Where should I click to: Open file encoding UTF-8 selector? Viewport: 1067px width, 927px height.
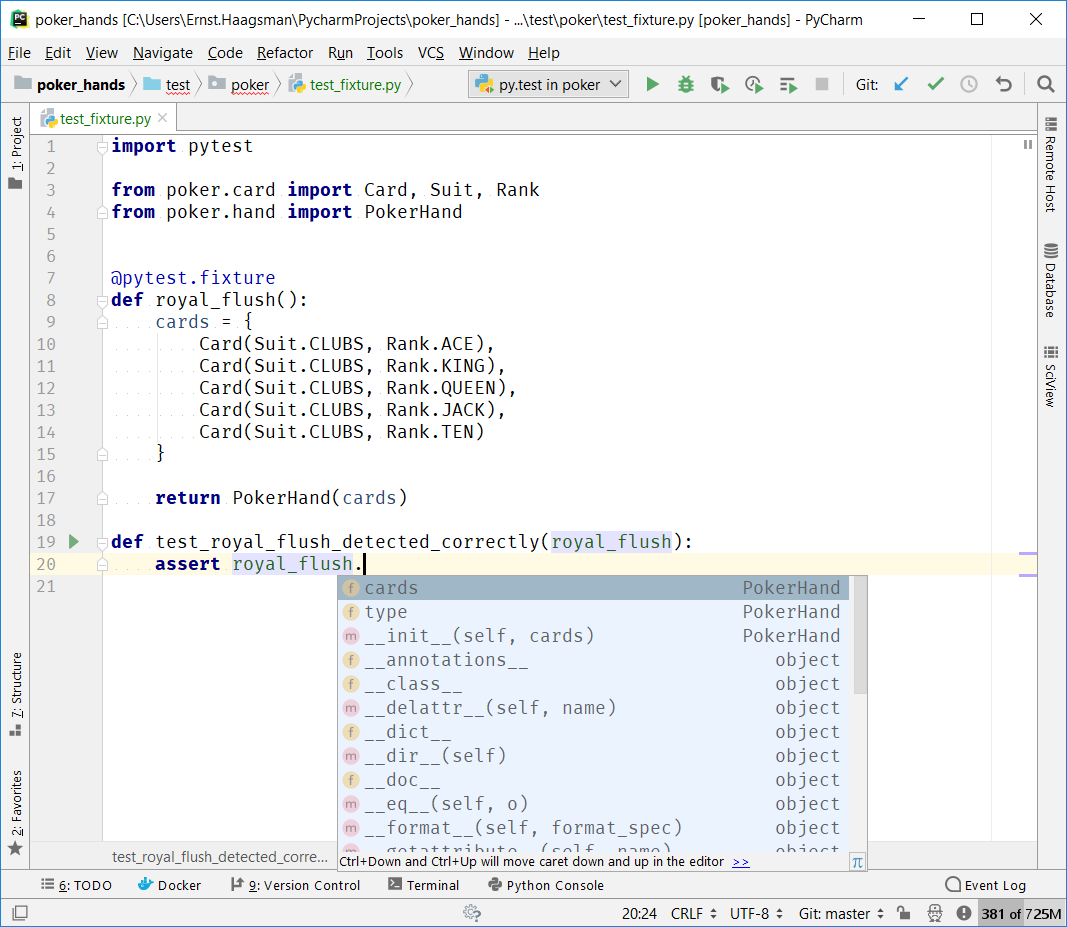coord(757,913)
